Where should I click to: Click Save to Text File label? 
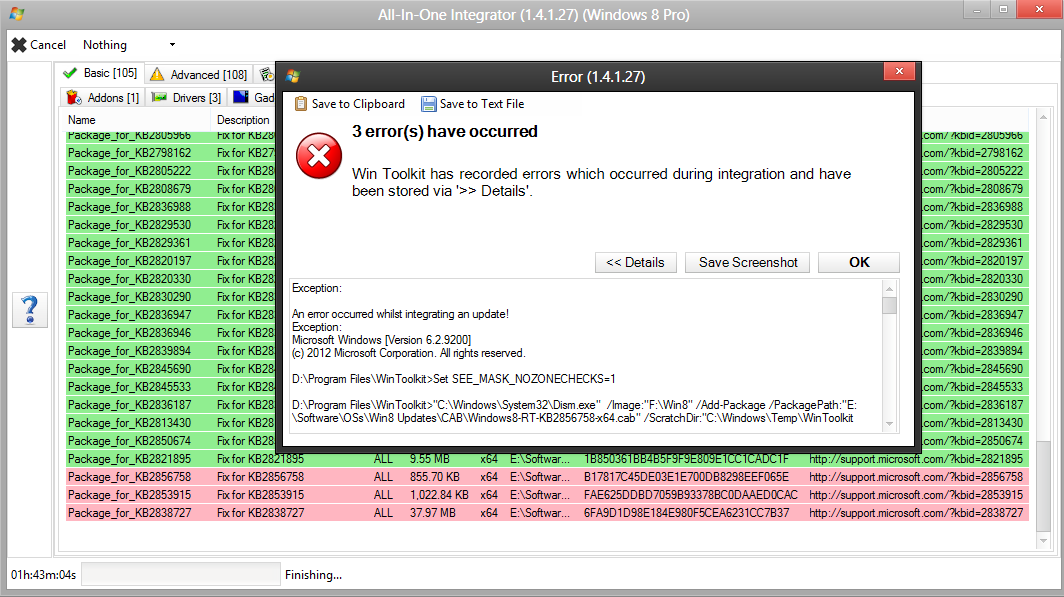tap(482, 104)
